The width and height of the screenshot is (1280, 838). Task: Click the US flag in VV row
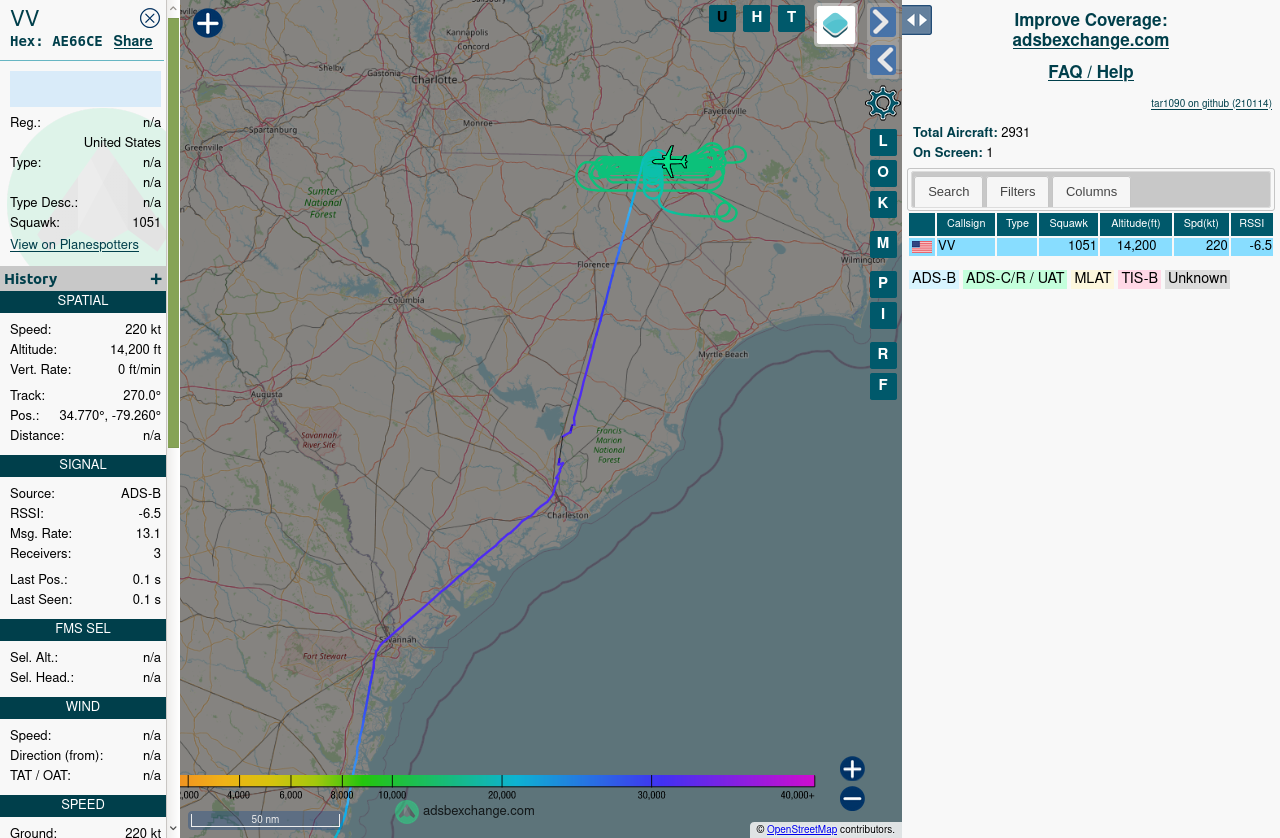pyautogui.click(x=922, y=247)
